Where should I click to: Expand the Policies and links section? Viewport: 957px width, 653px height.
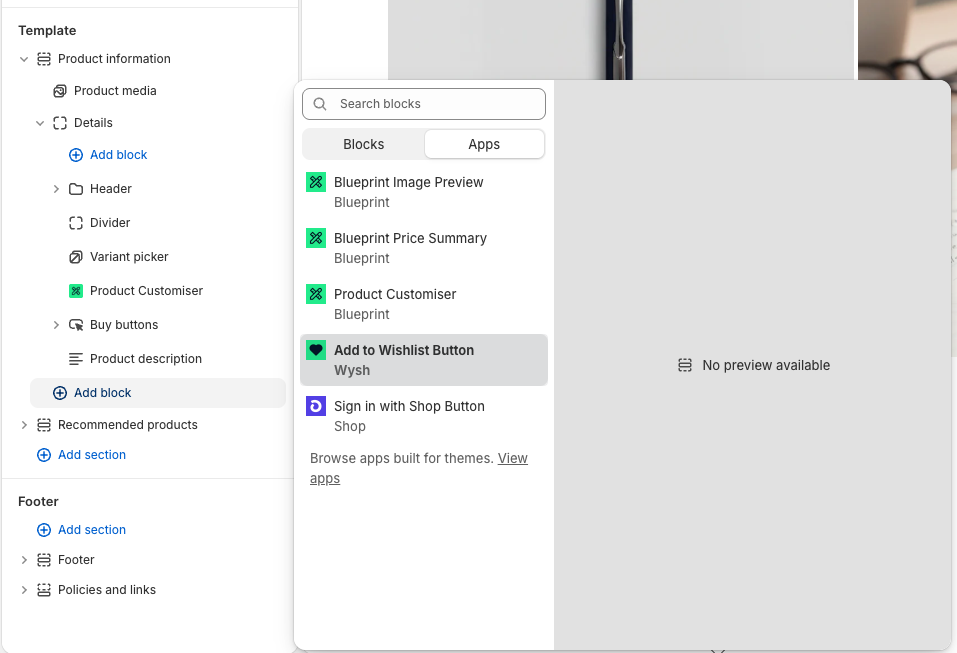(x=24, y=590)
